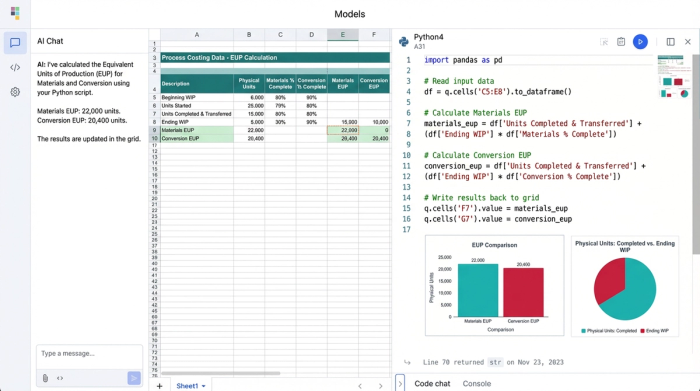Click the teal Materials EUP bar
700x391 pixels.
478,290
